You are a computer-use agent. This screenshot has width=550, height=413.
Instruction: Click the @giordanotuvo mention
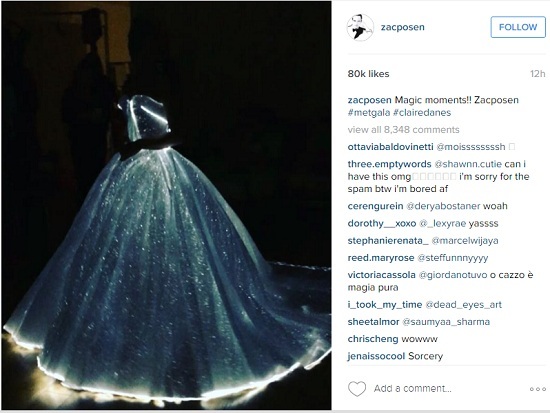pyautogui.click(x=453, y=275)
